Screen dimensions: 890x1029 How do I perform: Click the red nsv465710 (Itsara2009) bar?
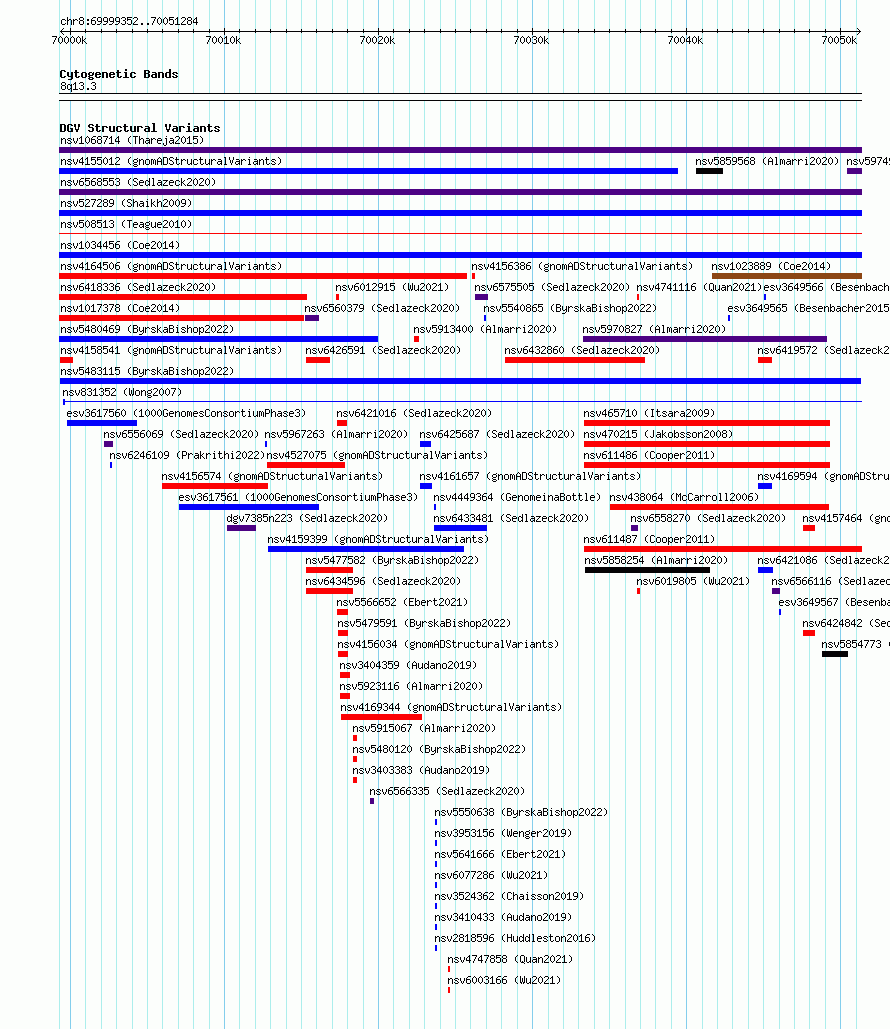tap(707, 423)
